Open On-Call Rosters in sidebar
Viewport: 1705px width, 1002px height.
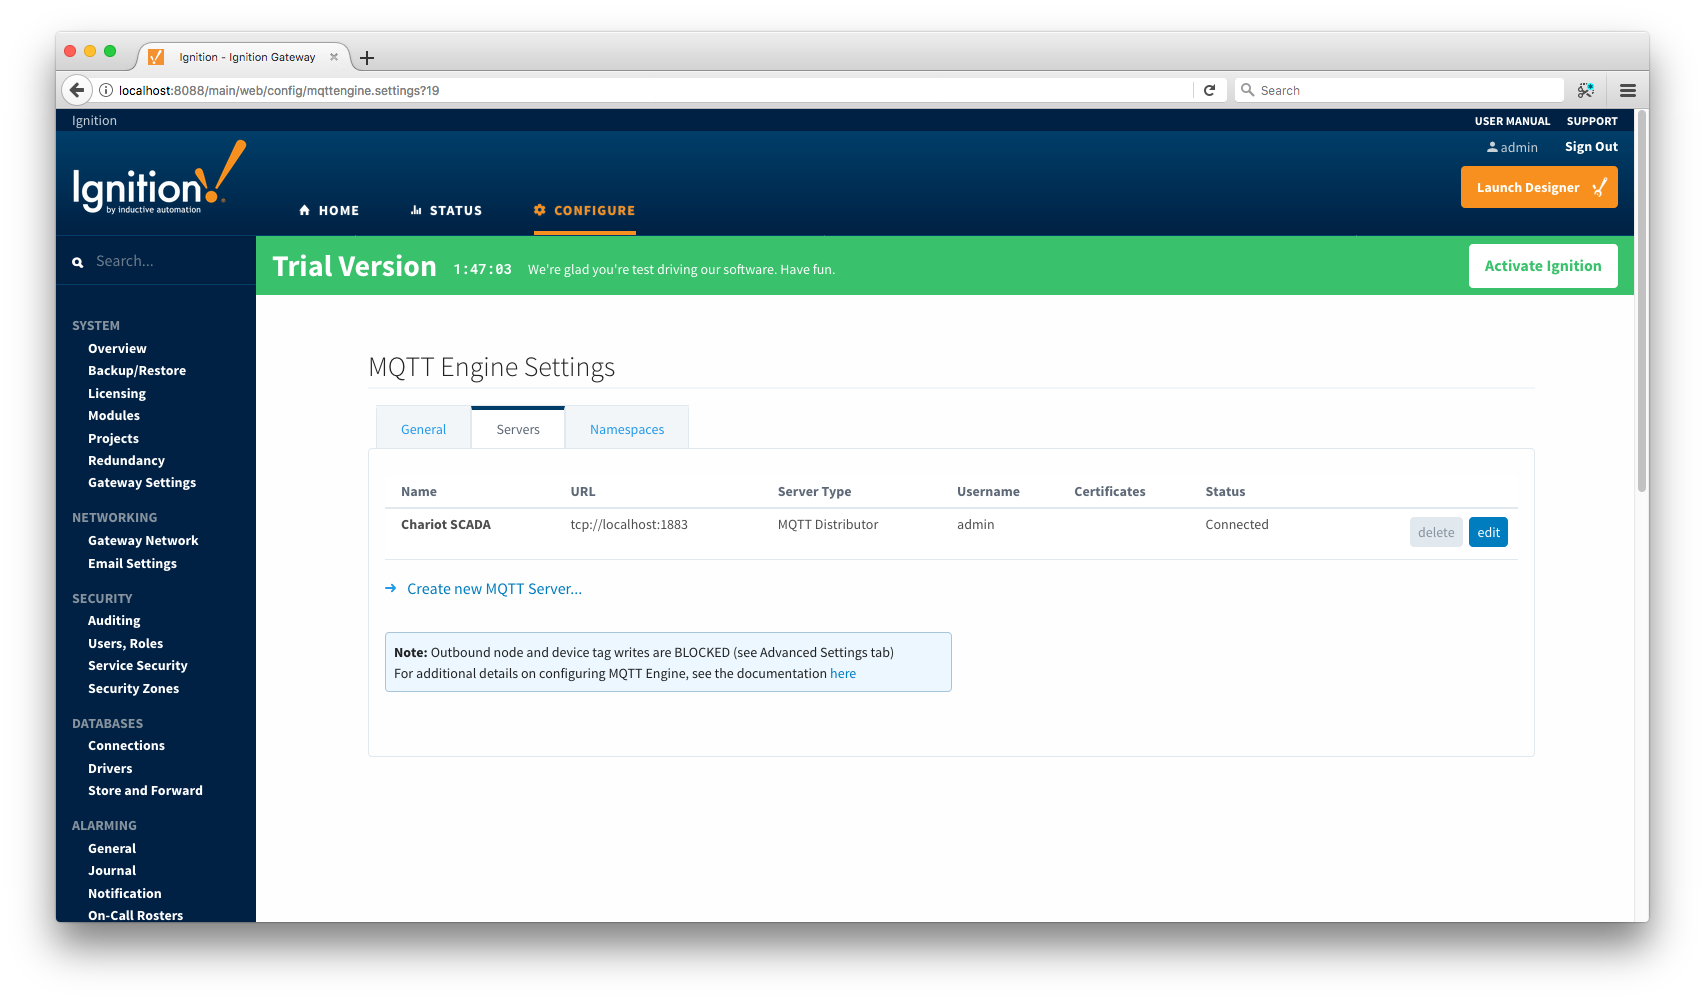pyautogui.click(x=135, y=915)
